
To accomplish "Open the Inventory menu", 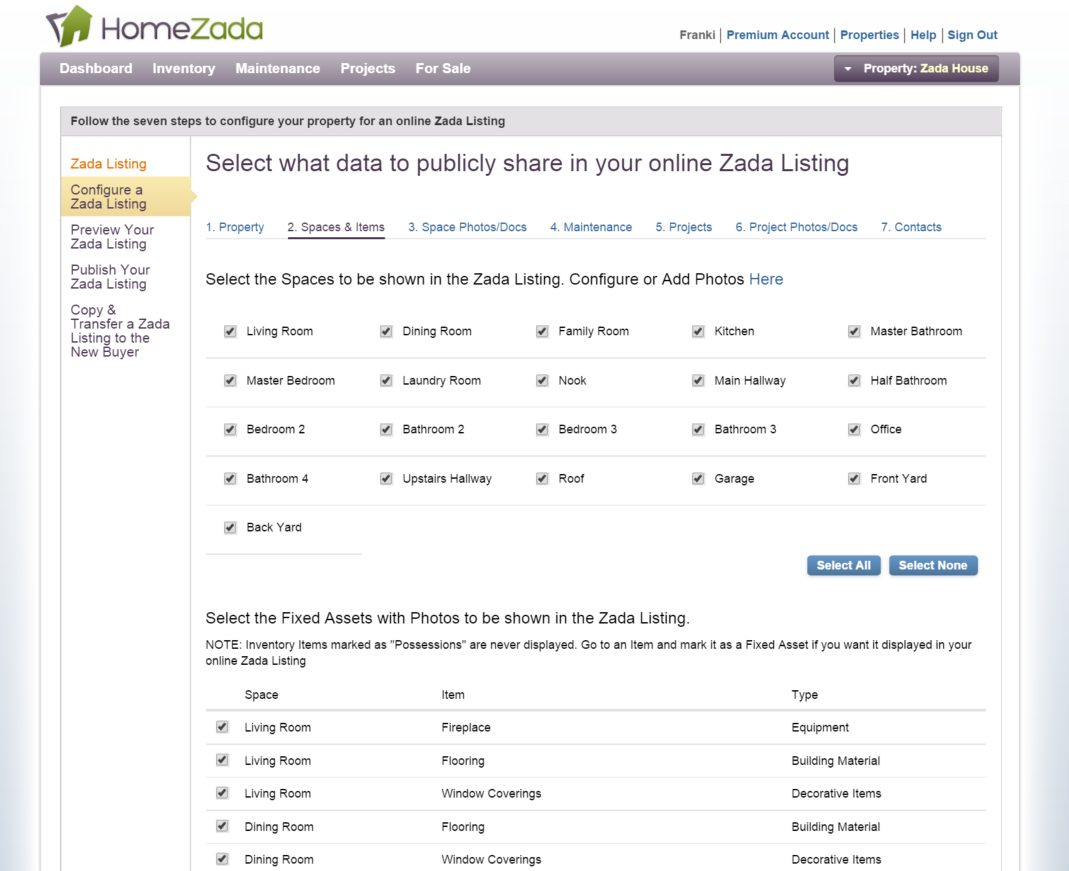I will (x=184, y=69).
